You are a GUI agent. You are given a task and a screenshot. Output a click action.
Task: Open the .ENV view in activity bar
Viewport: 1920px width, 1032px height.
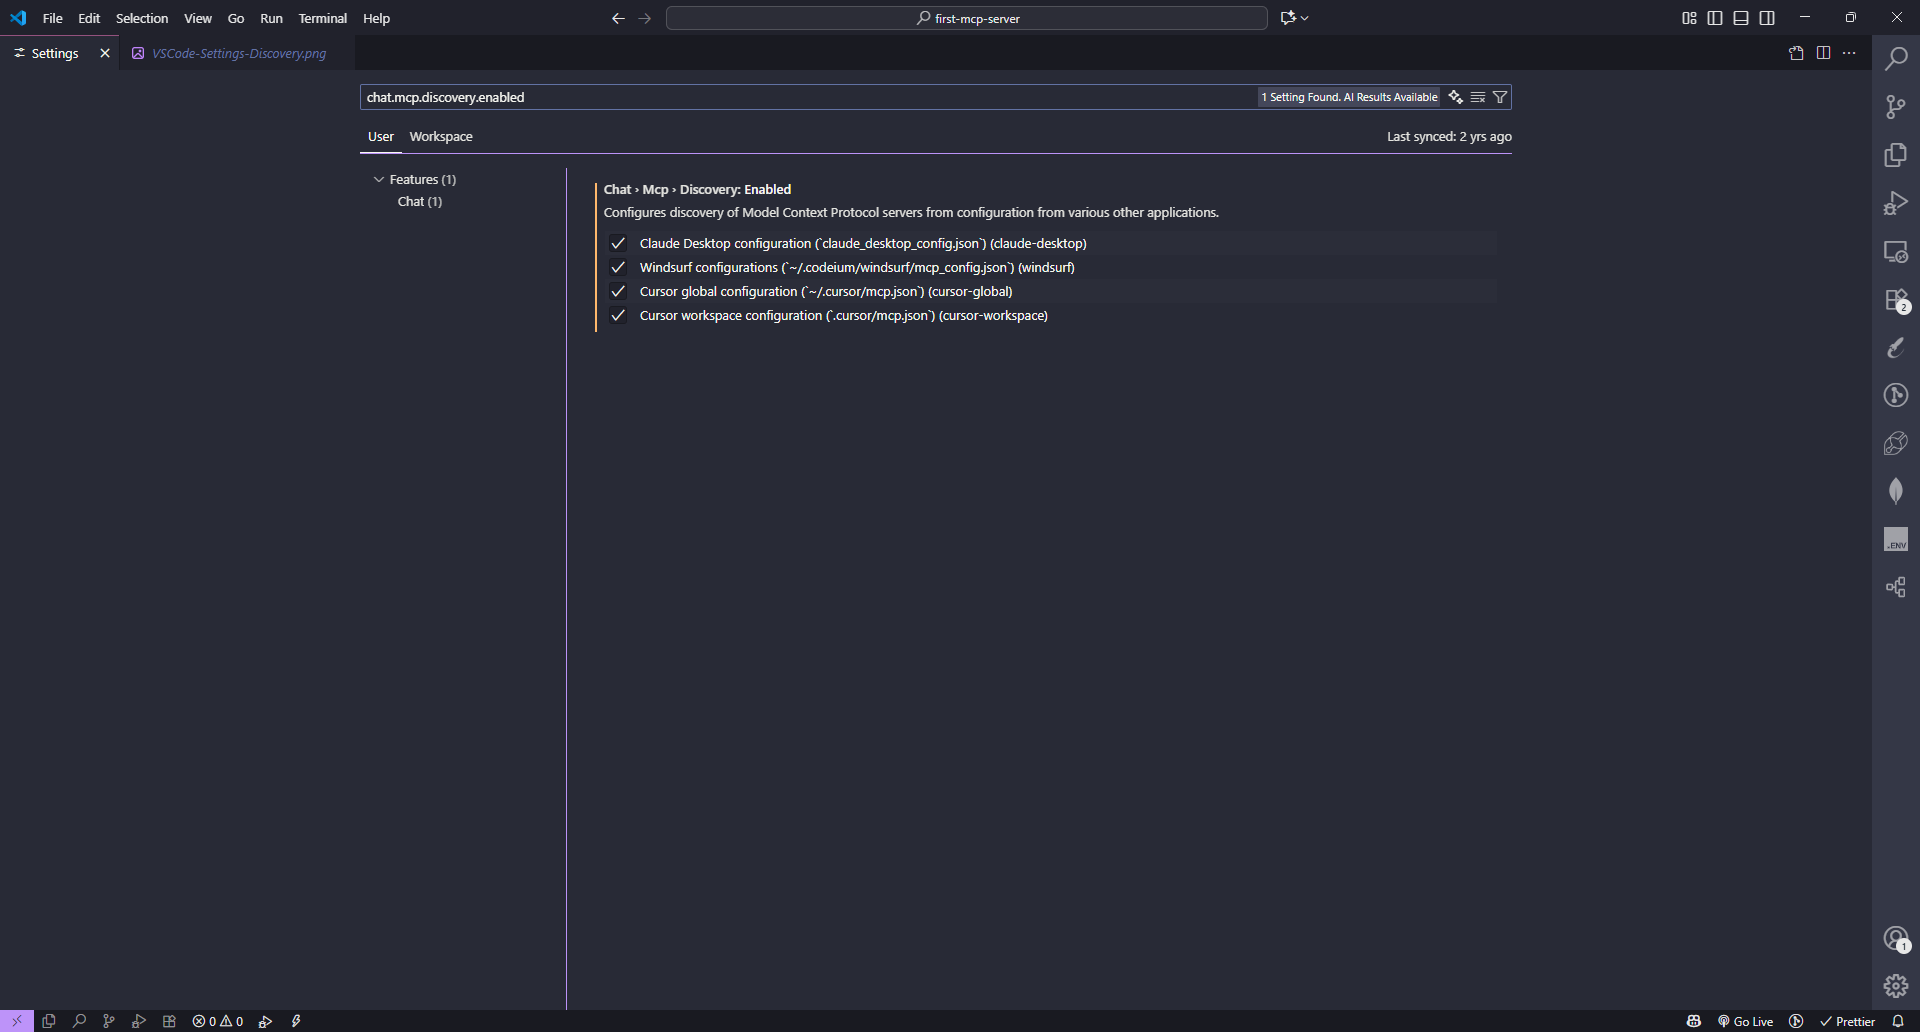point(1895,539)
